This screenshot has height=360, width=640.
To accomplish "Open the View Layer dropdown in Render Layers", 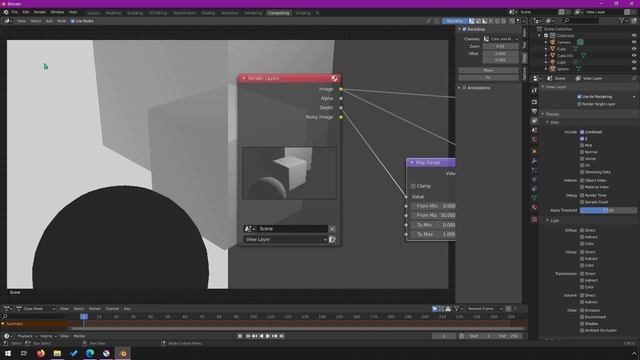I will [285, 240].
